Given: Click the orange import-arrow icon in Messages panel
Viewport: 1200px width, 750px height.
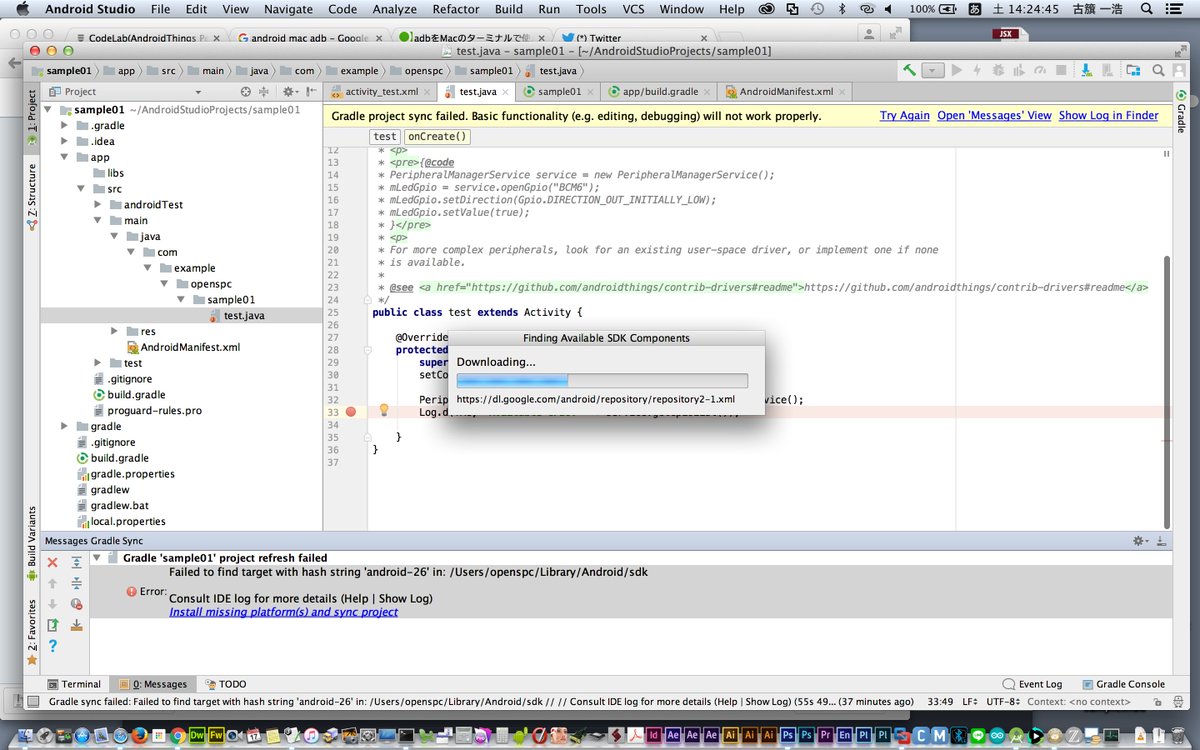Looking at the screenshot, I should pos(77,625).
